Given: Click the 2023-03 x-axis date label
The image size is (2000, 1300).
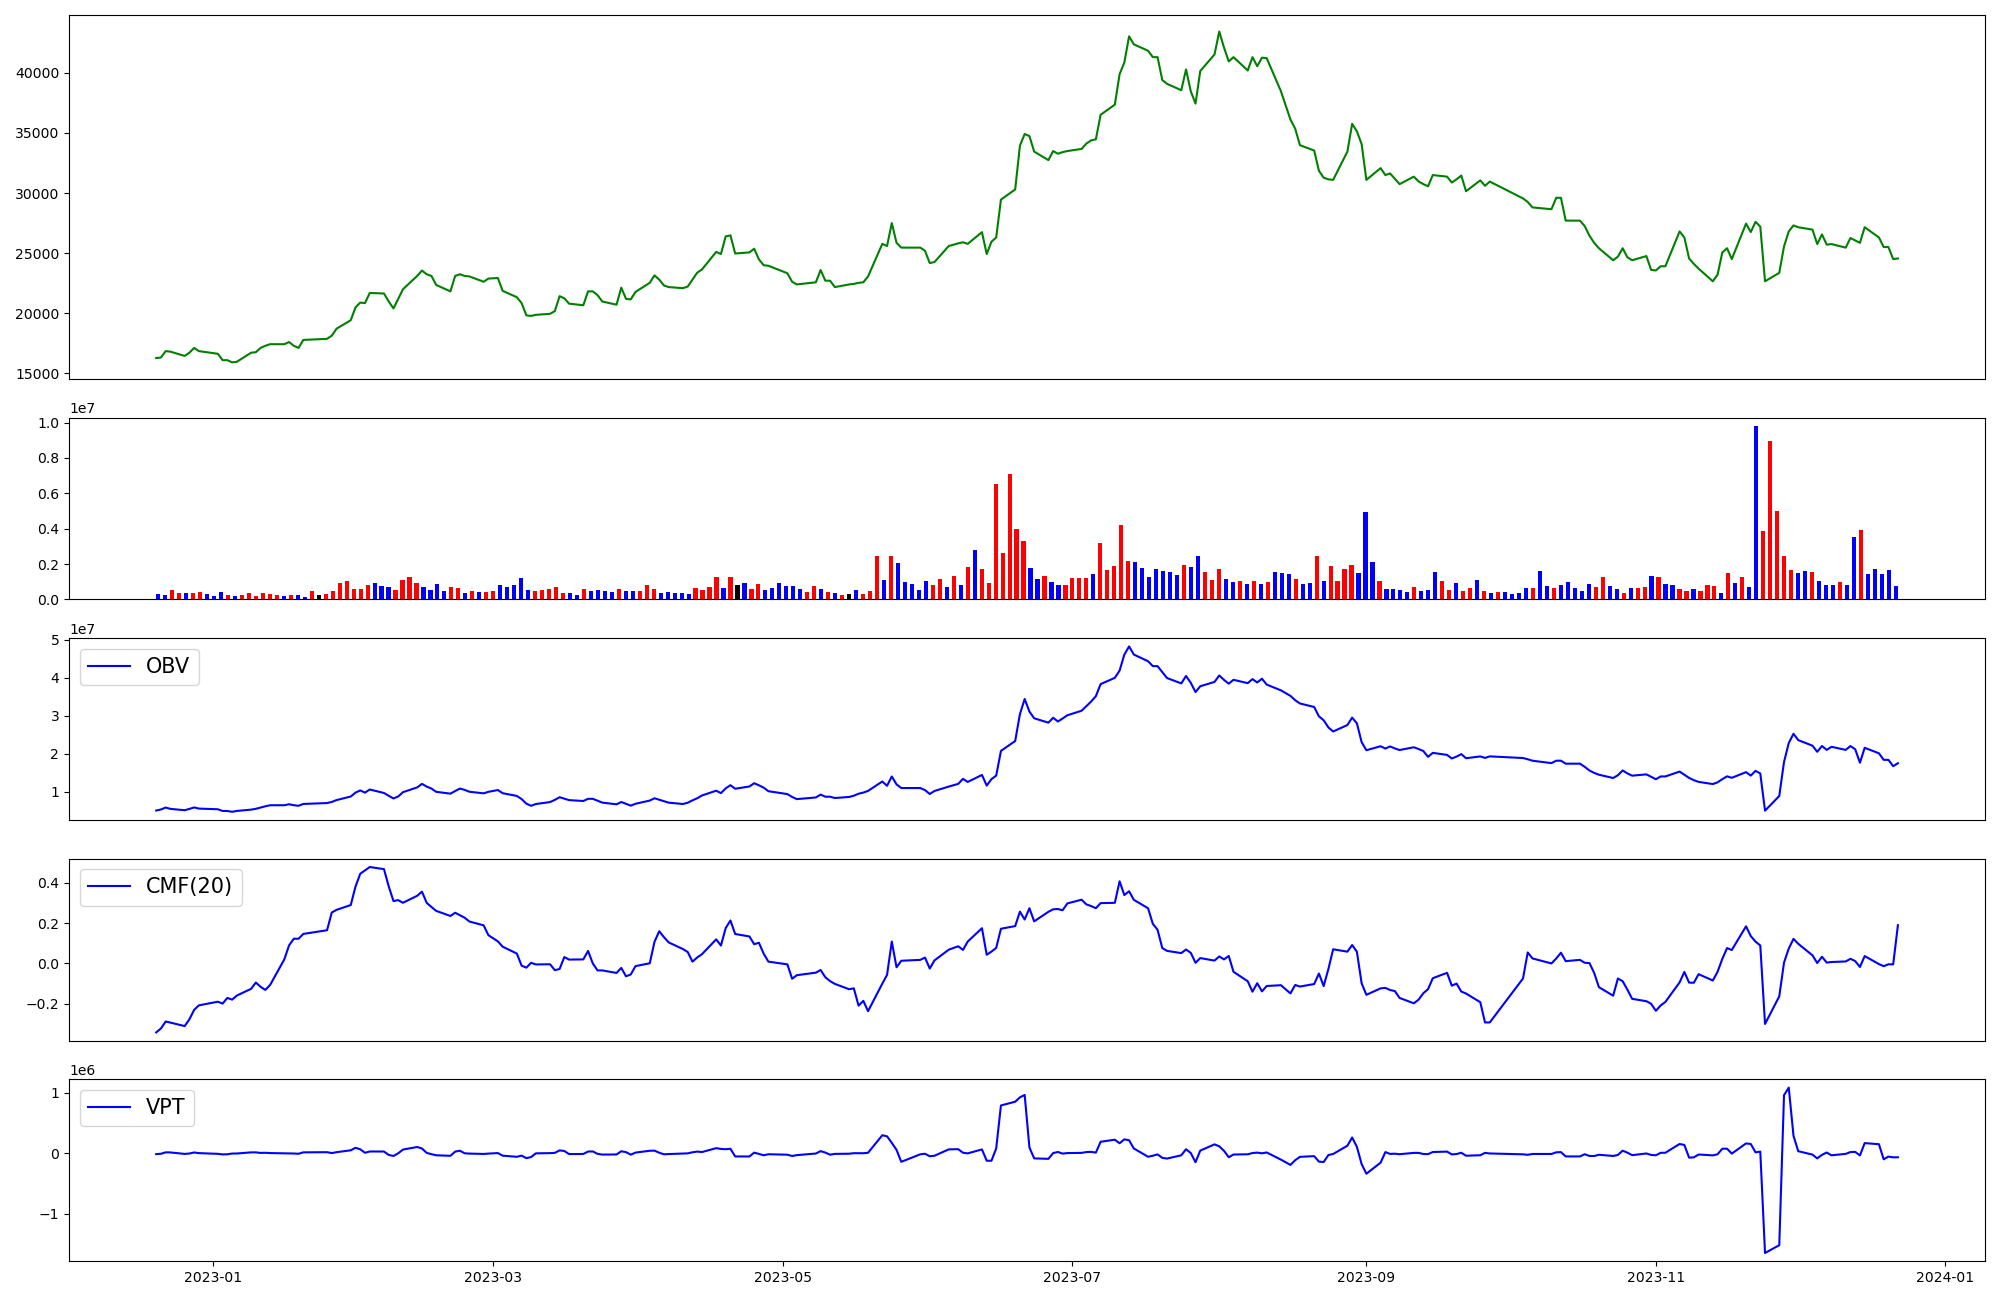Looking at the screenshot, I should coord(493,1277).
